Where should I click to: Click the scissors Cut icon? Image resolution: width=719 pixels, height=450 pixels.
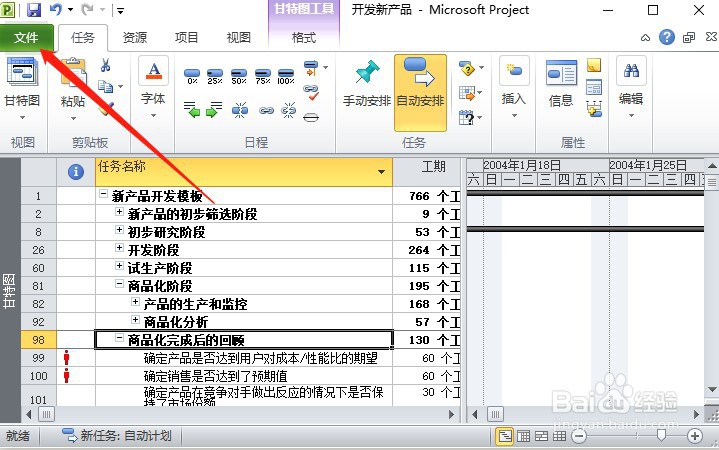click(105, 65)
